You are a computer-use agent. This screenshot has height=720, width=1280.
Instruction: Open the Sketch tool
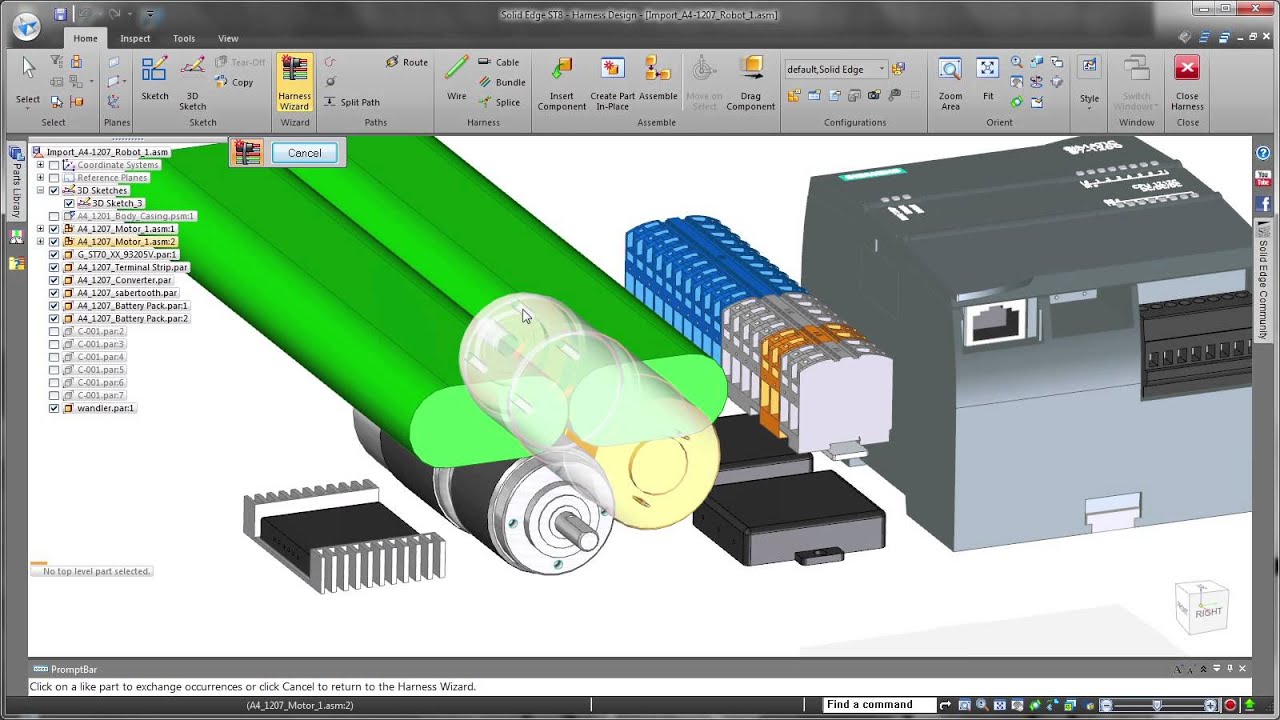click(155, 79)
